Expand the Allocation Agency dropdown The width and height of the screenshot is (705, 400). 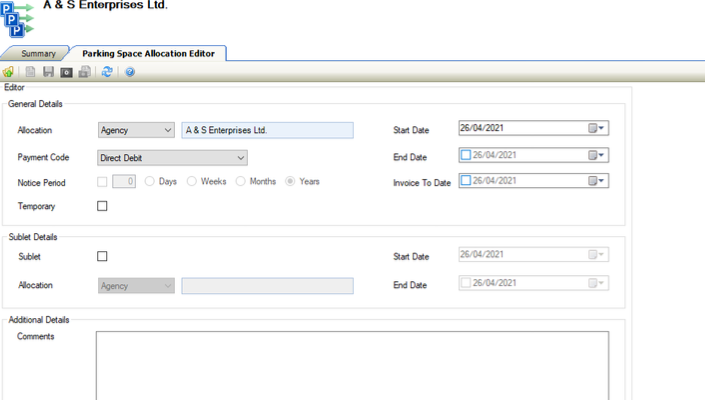(166, 130)
